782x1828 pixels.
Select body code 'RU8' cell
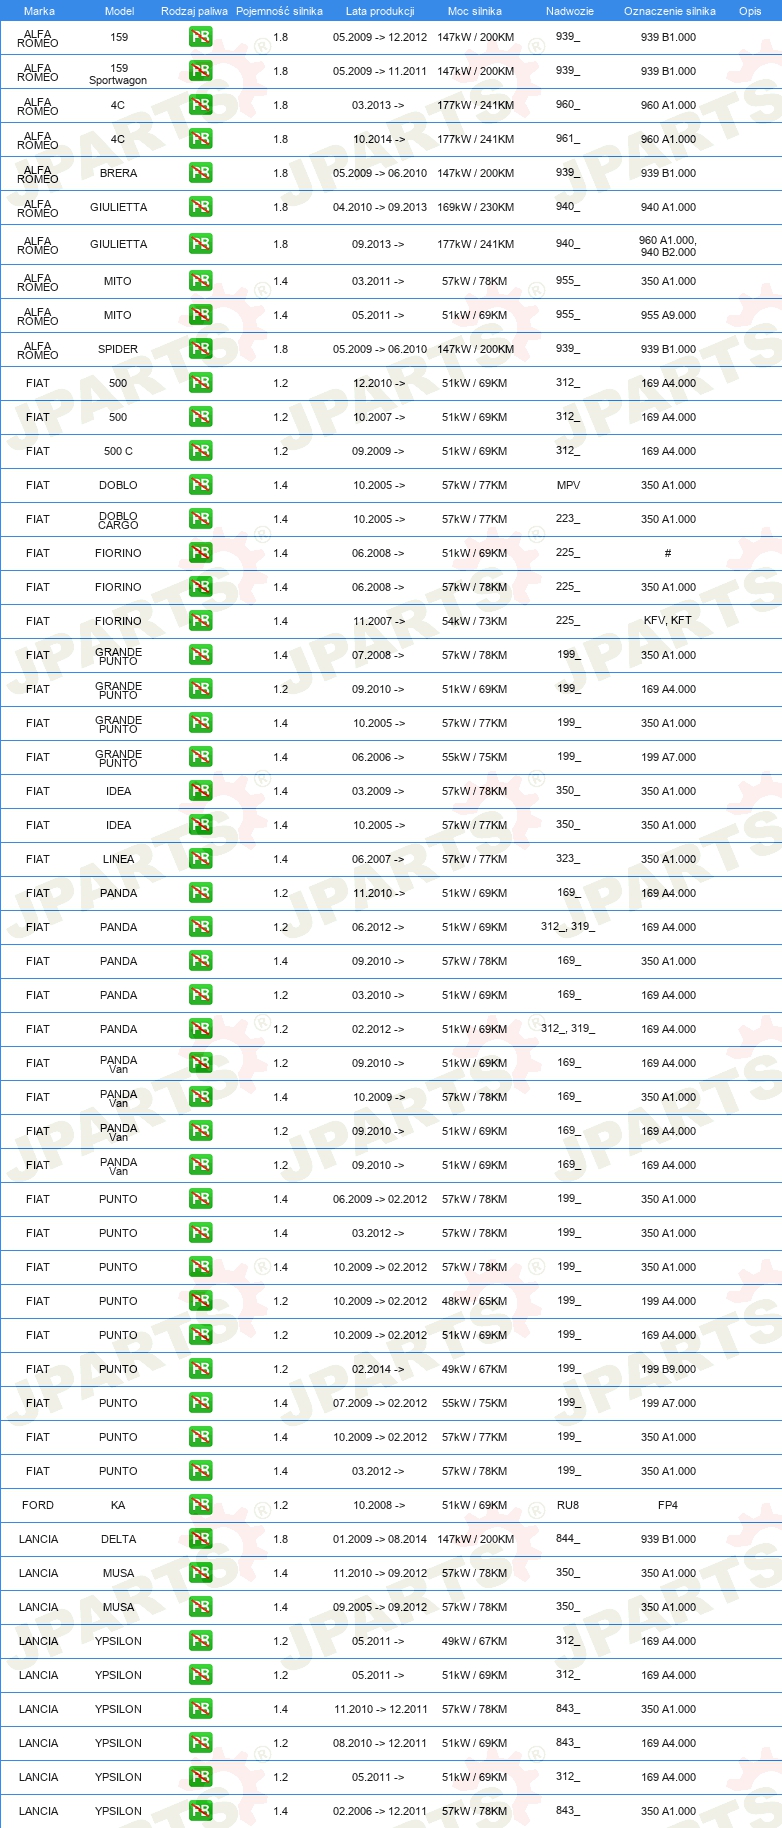(568, 1505)
